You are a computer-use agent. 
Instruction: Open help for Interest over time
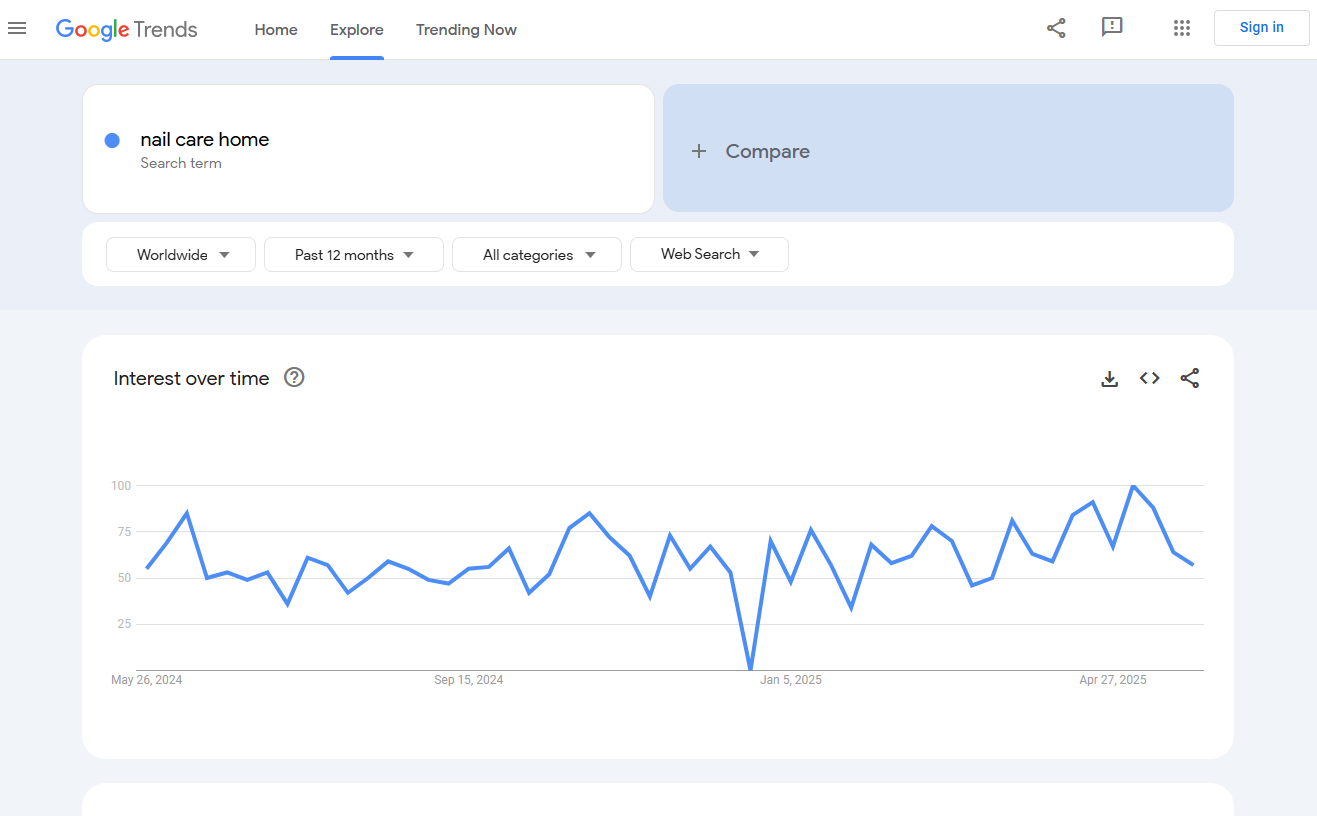(294, 377)
